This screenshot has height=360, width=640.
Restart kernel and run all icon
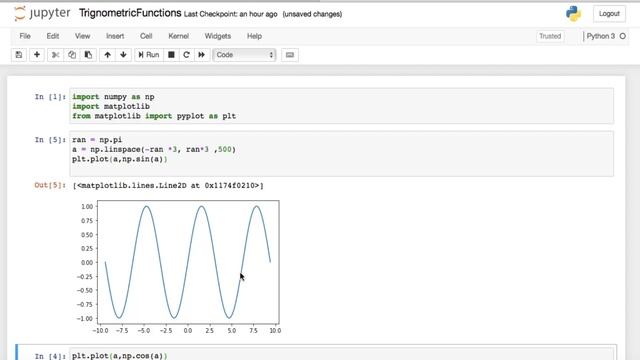[202, 55]
